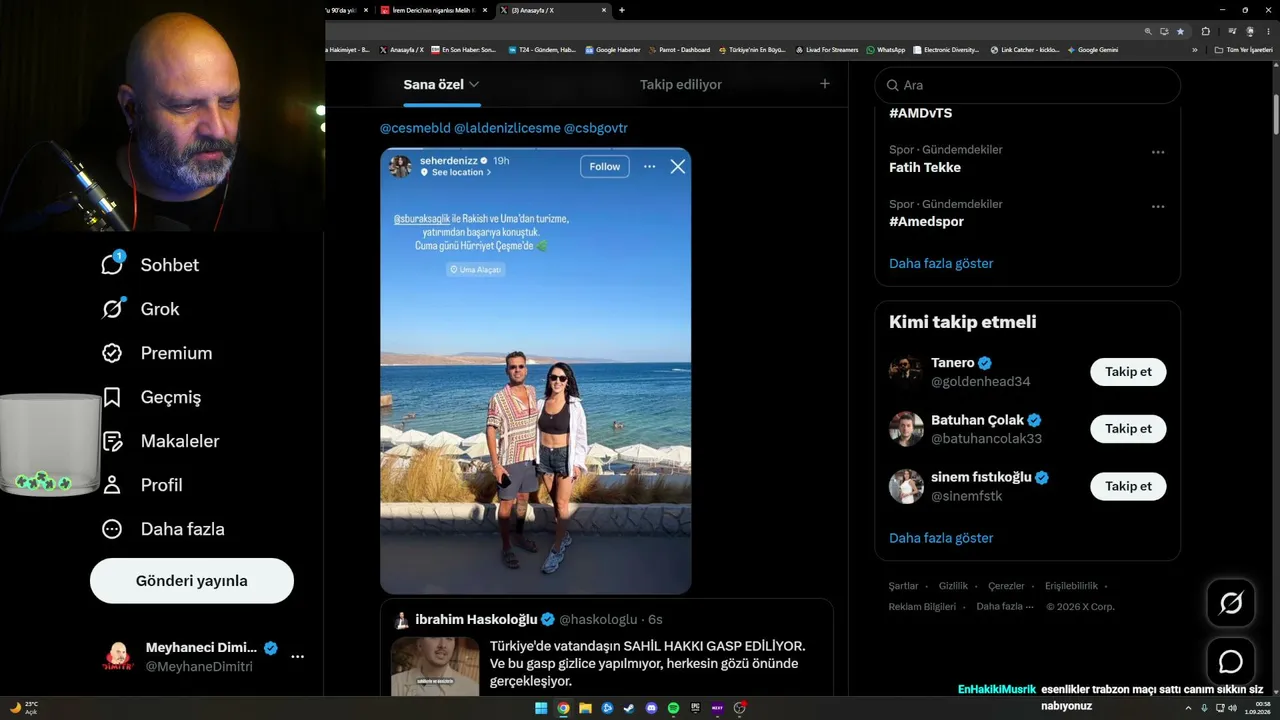Image resolution: width=1280 pixels, height=720 pixels.
Task: Open İbrahim Haskoloğlu tweet video thumbnail
Action: pos(435,667)
